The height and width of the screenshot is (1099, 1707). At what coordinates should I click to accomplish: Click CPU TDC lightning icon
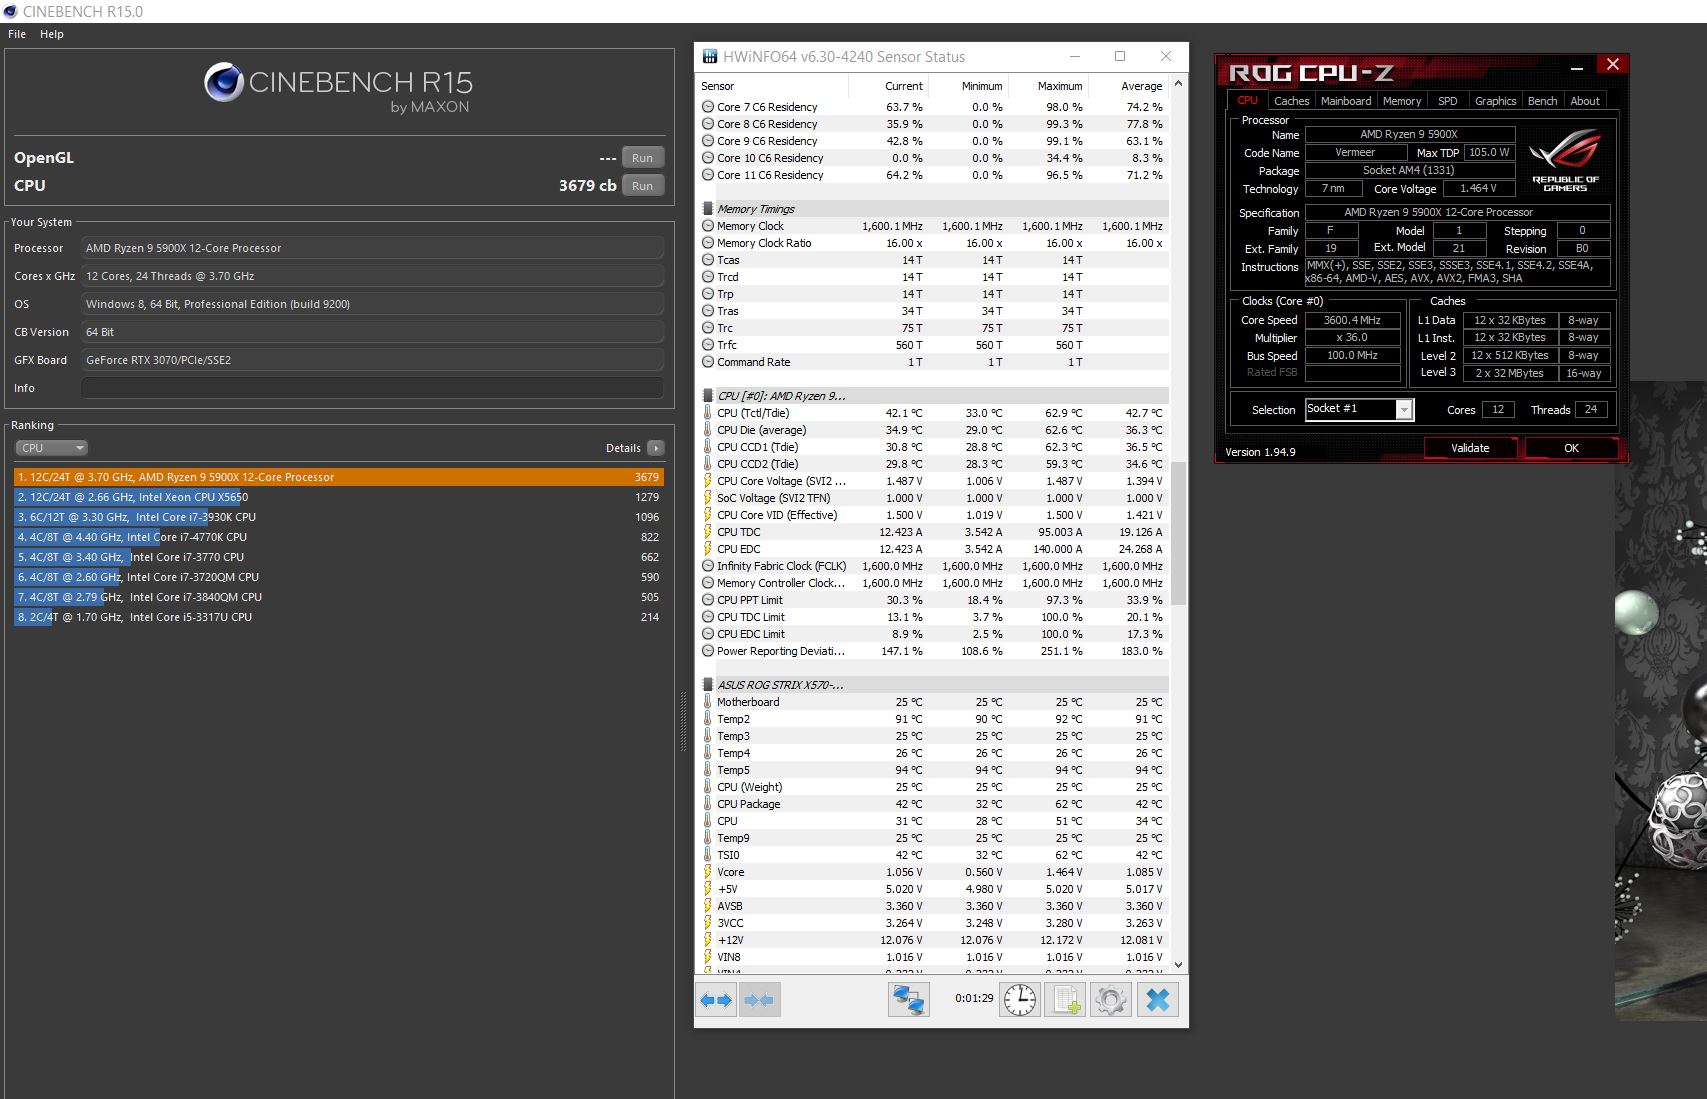tap(708, 532)
